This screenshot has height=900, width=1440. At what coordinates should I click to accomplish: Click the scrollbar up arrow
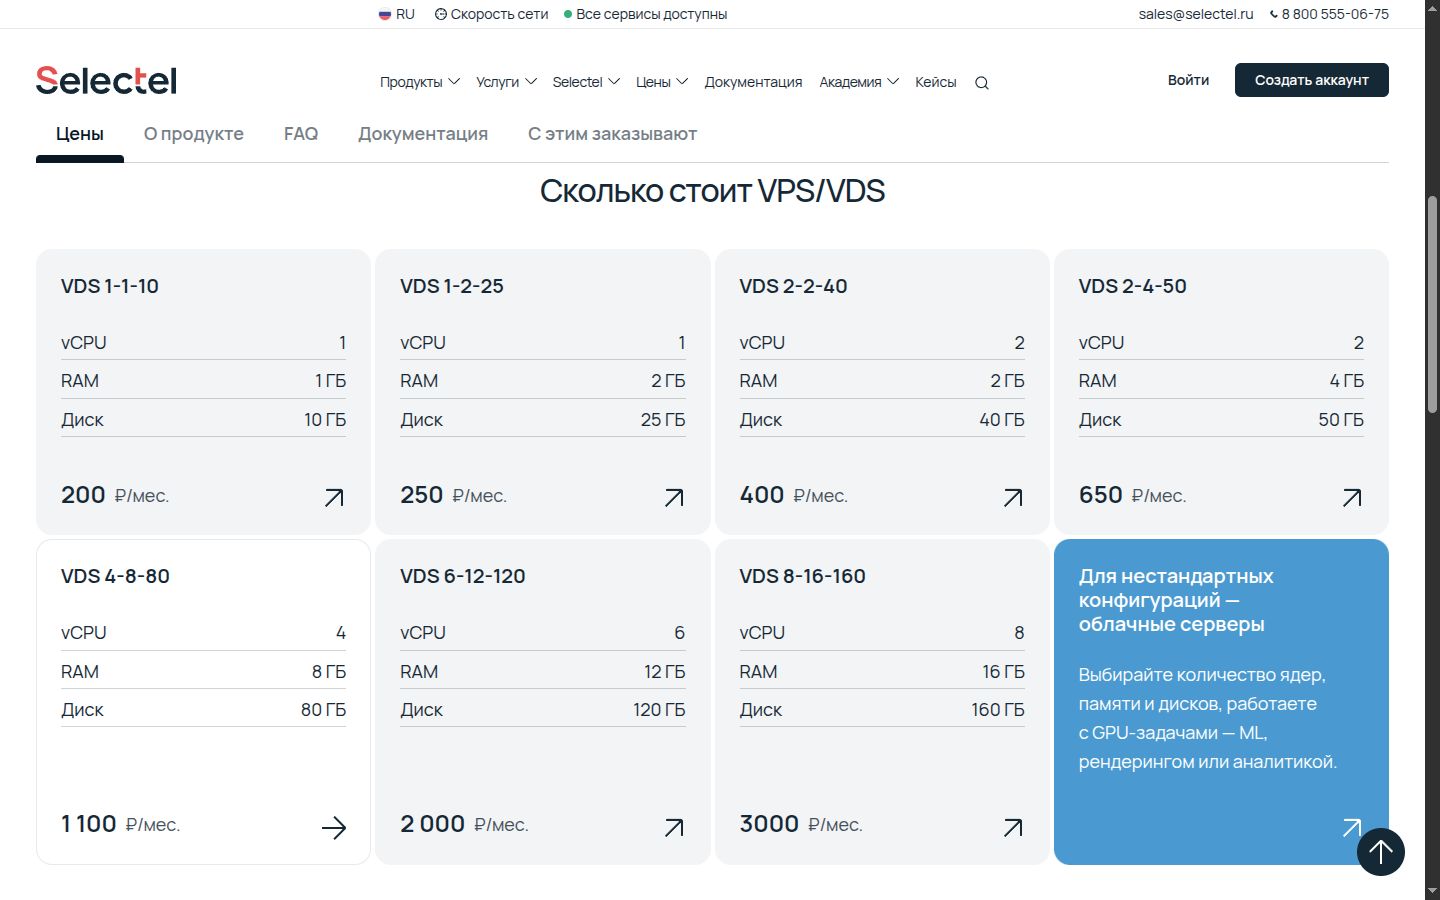point(1432,8)
